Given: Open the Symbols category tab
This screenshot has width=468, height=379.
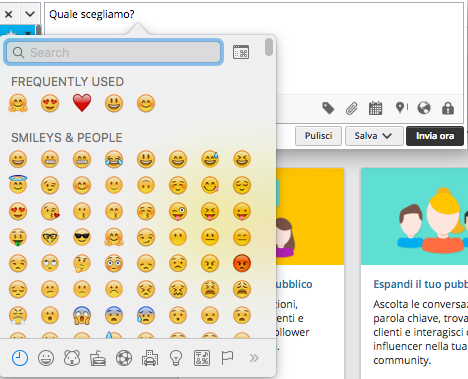Looking at the screenshot, I should click(202, 358).
